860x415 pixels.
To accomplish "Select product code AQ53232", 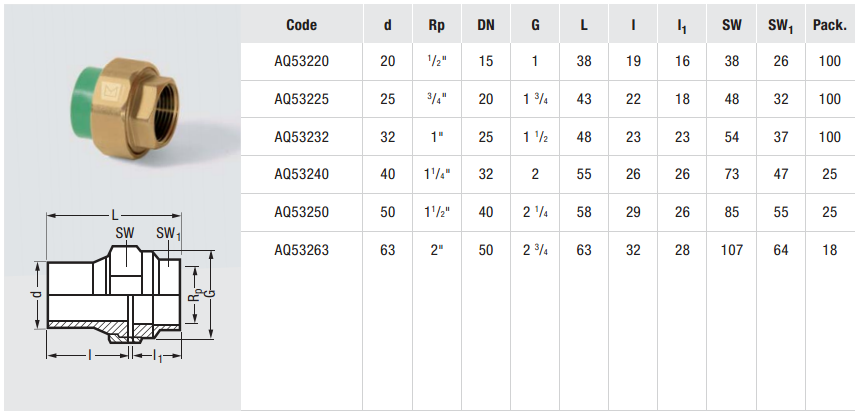I will pyautogui.click(x=301, y=137).
